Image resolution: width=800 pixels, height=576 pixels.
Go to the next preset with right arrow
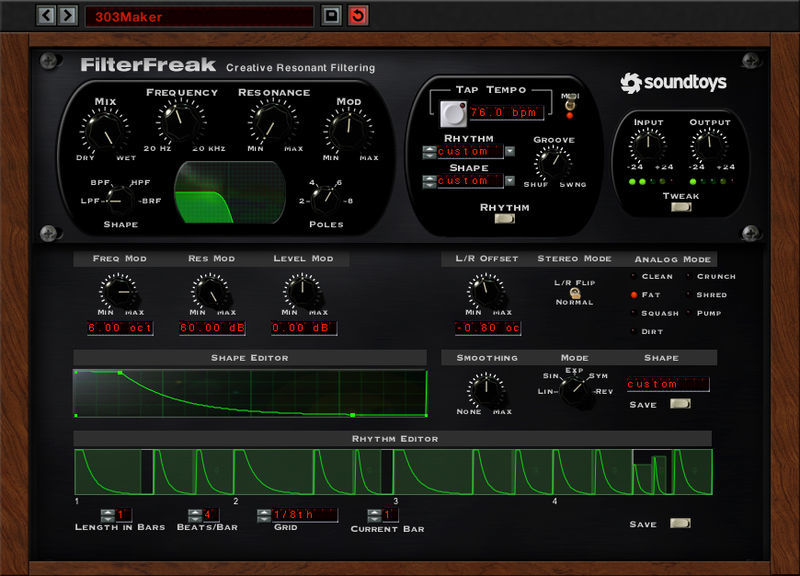tap(68, 15)
